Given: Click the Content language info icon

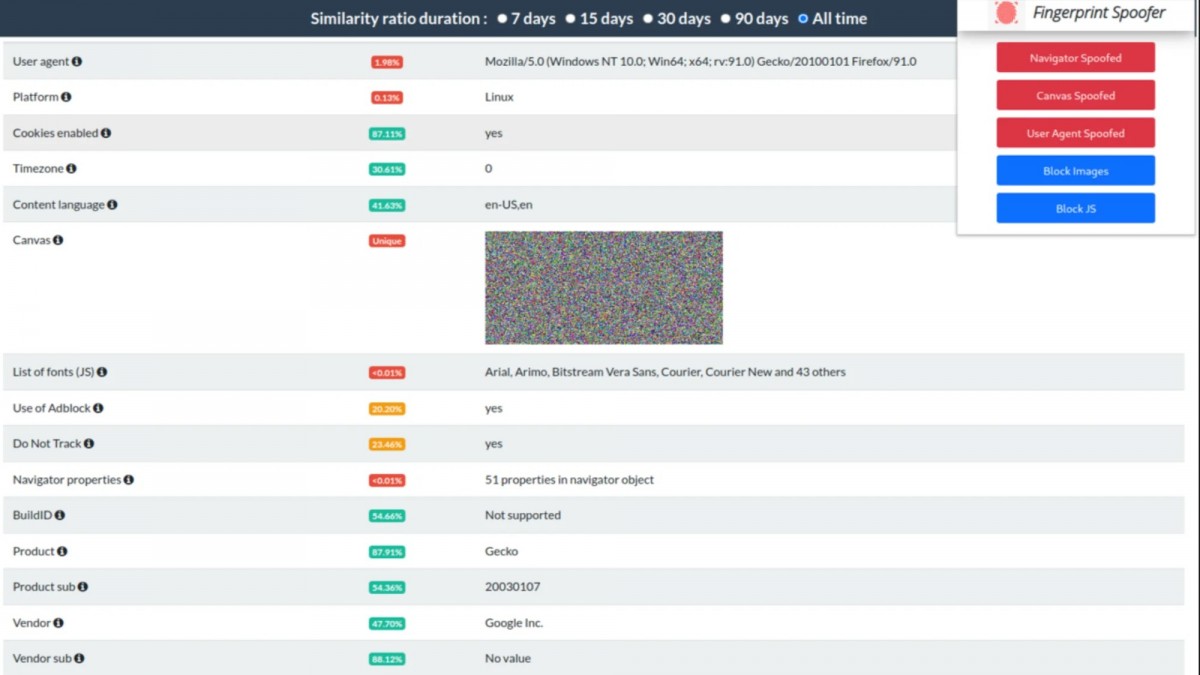Looking at the screenshot, I should point(112,205).
